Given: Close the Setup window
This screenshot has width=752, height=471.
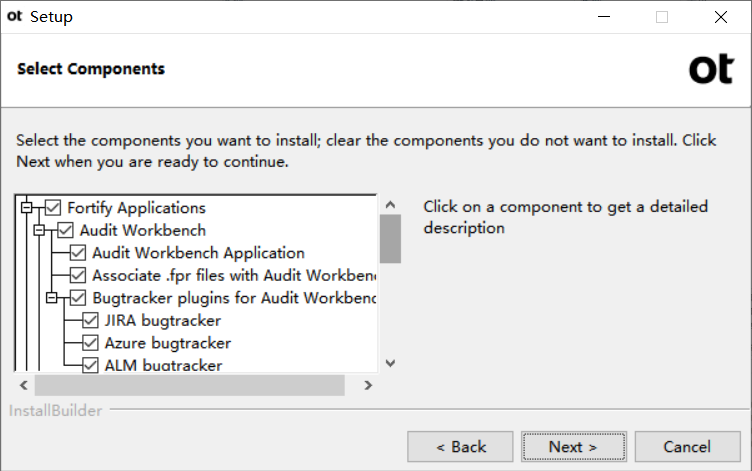Looking at the screenshot, I should click(x=721, y=17).
